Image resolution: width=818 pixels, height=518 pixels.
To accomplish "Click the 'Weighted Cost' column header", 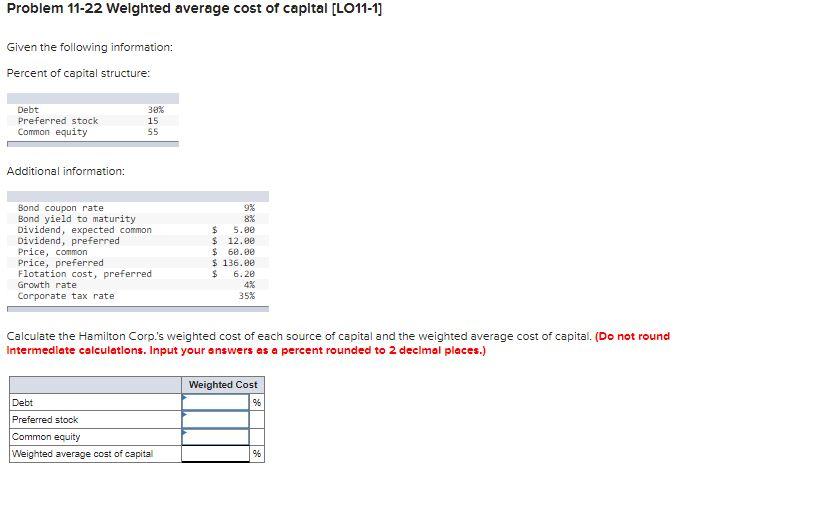I will [223, 385].
